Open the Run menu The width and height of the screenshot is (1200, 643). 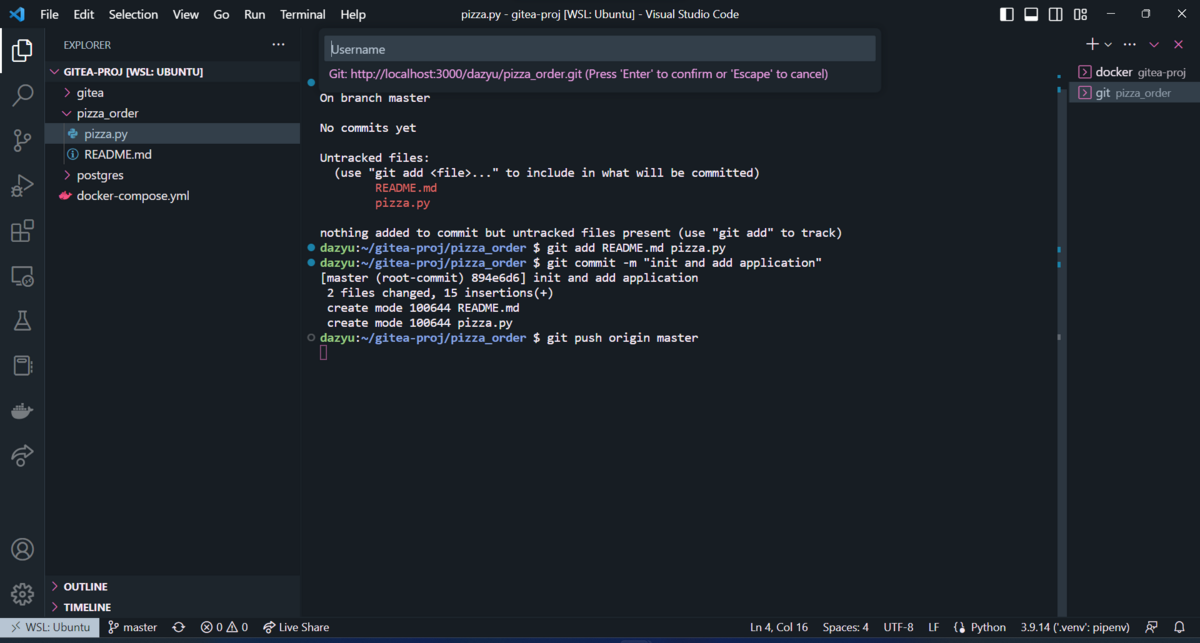point(255,14)
